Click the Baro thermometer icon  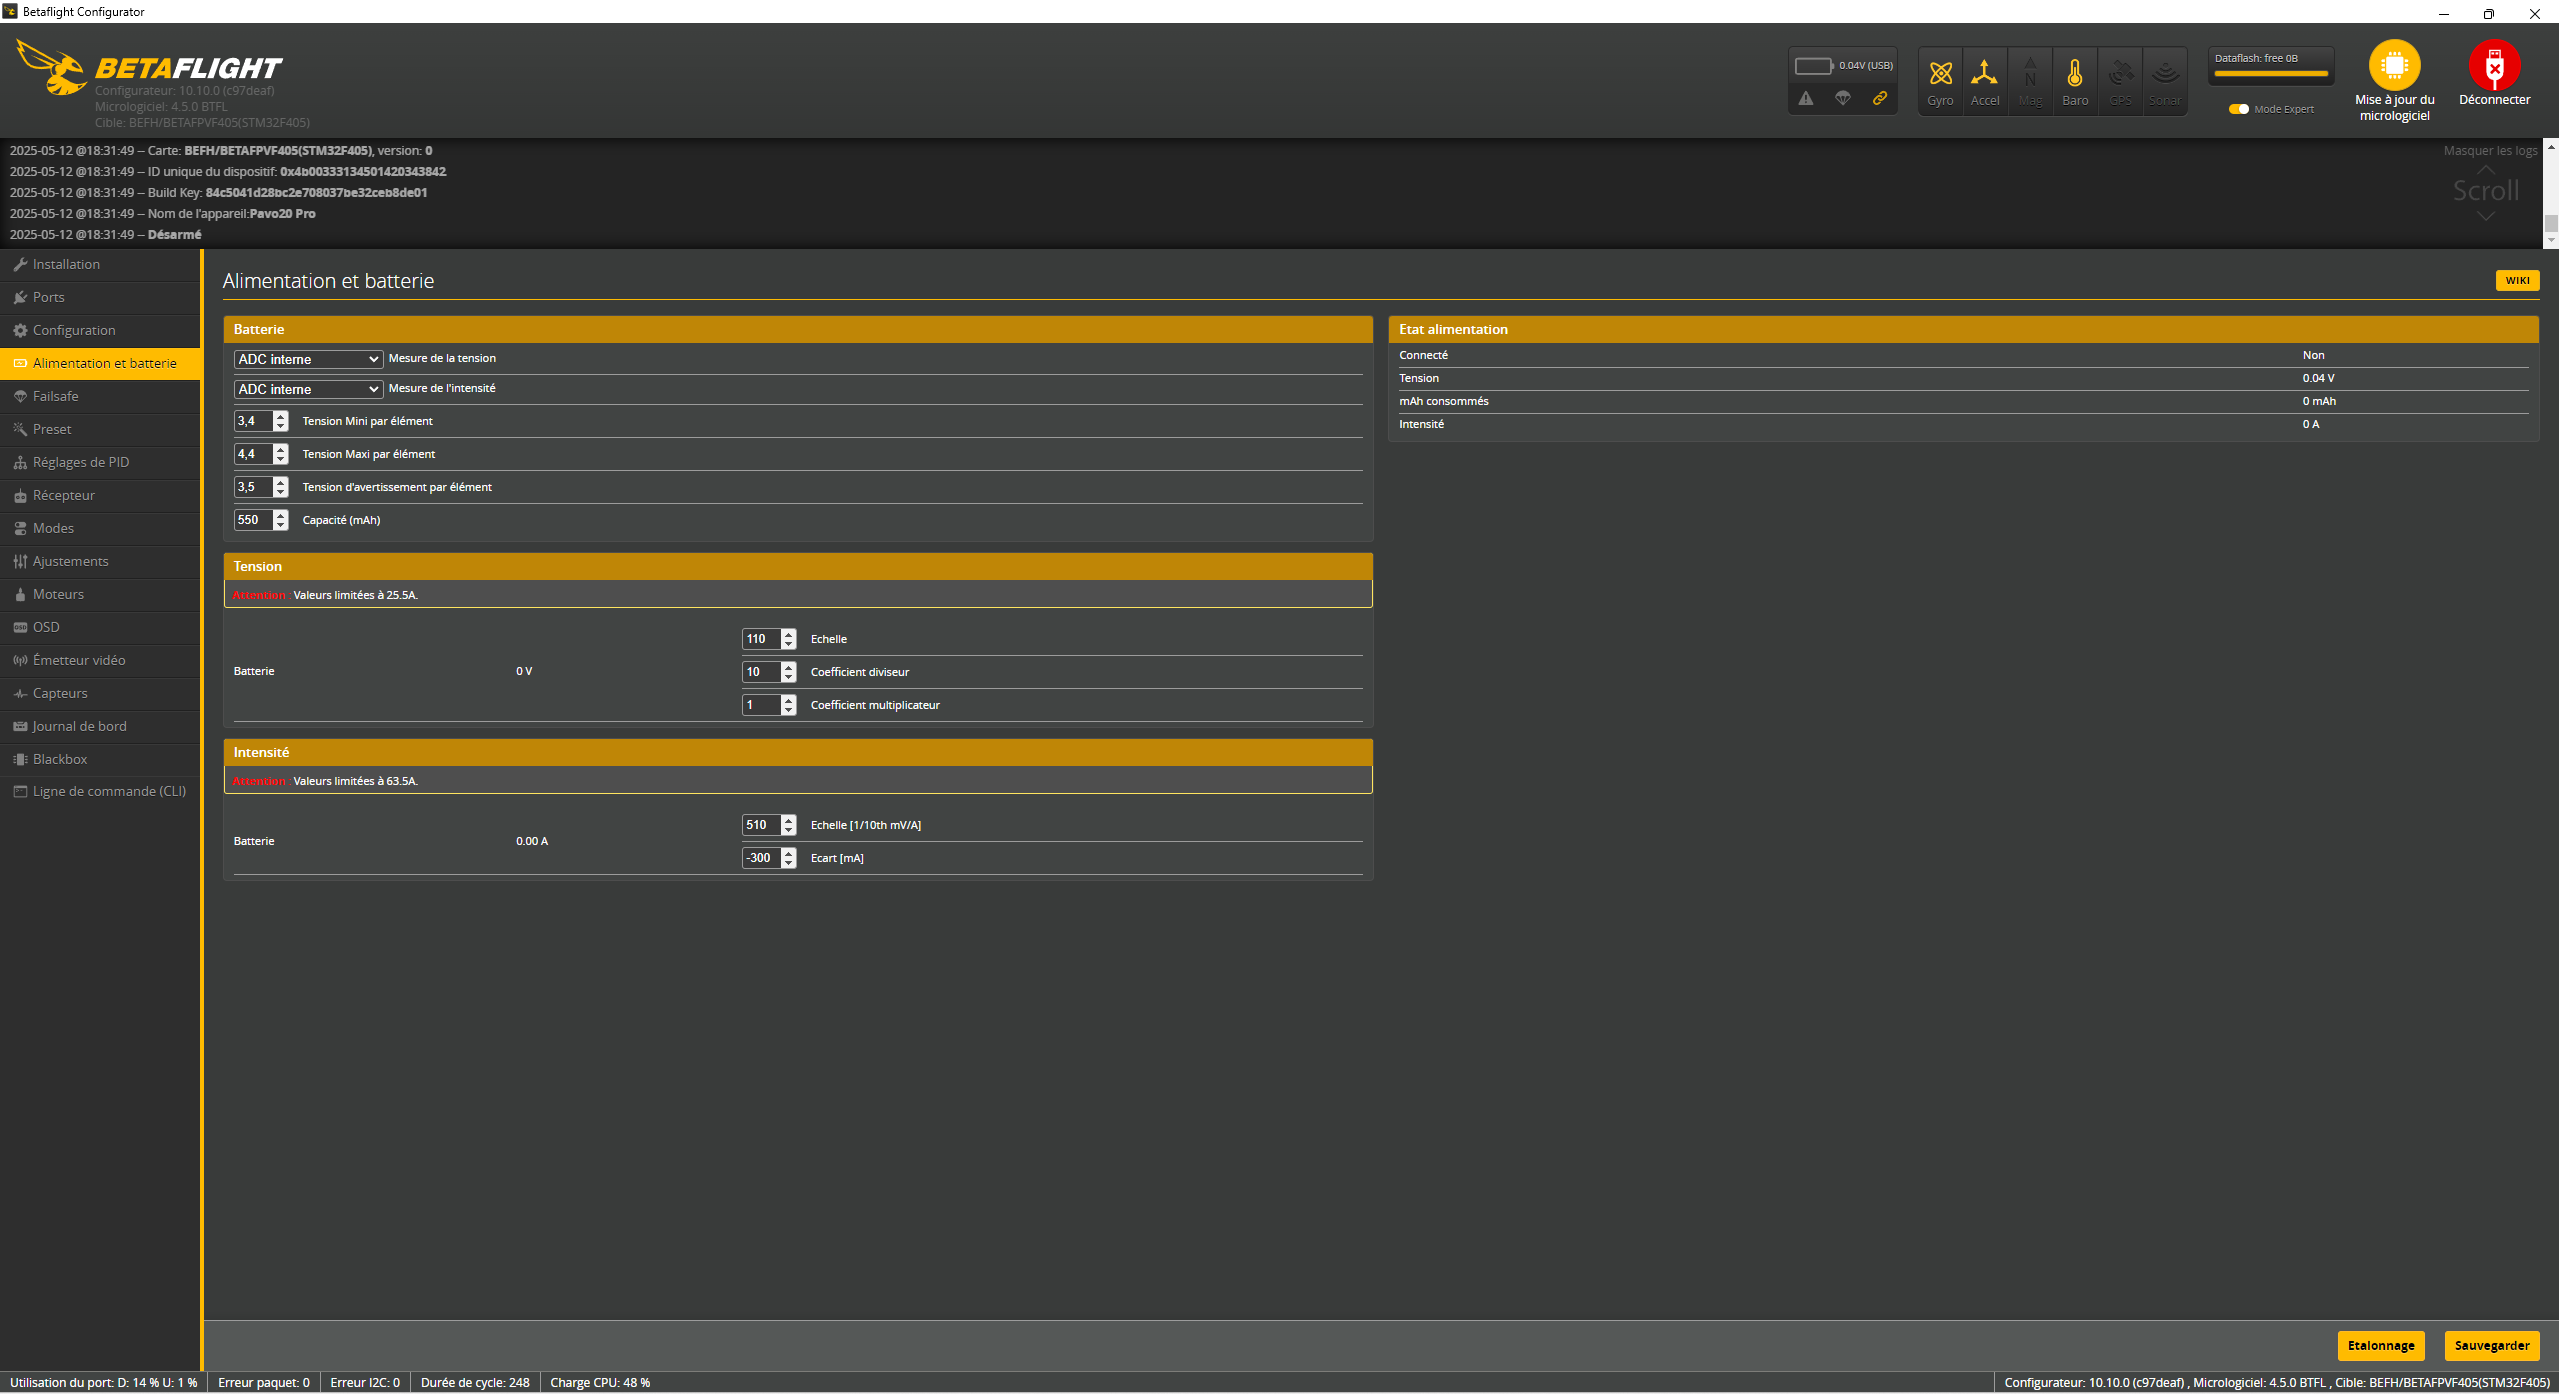tap(2075, 74)
